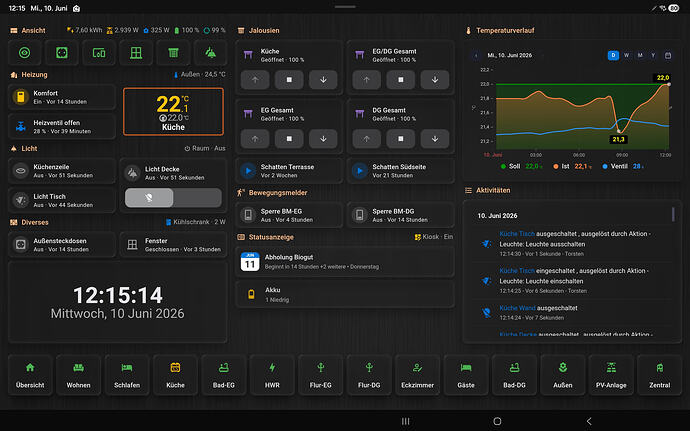
Task: Open chart date picker calendar icon
Action: tap(668, 55)
